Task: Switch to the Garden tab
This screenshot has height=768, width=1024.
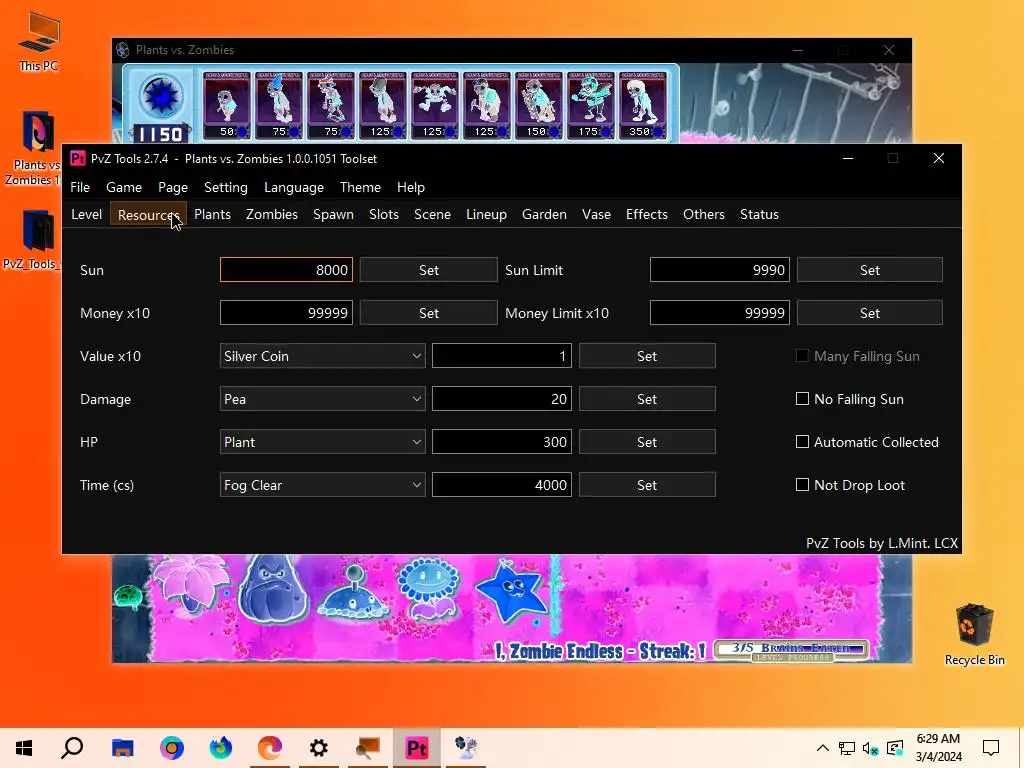Action: tap(544, 214)
